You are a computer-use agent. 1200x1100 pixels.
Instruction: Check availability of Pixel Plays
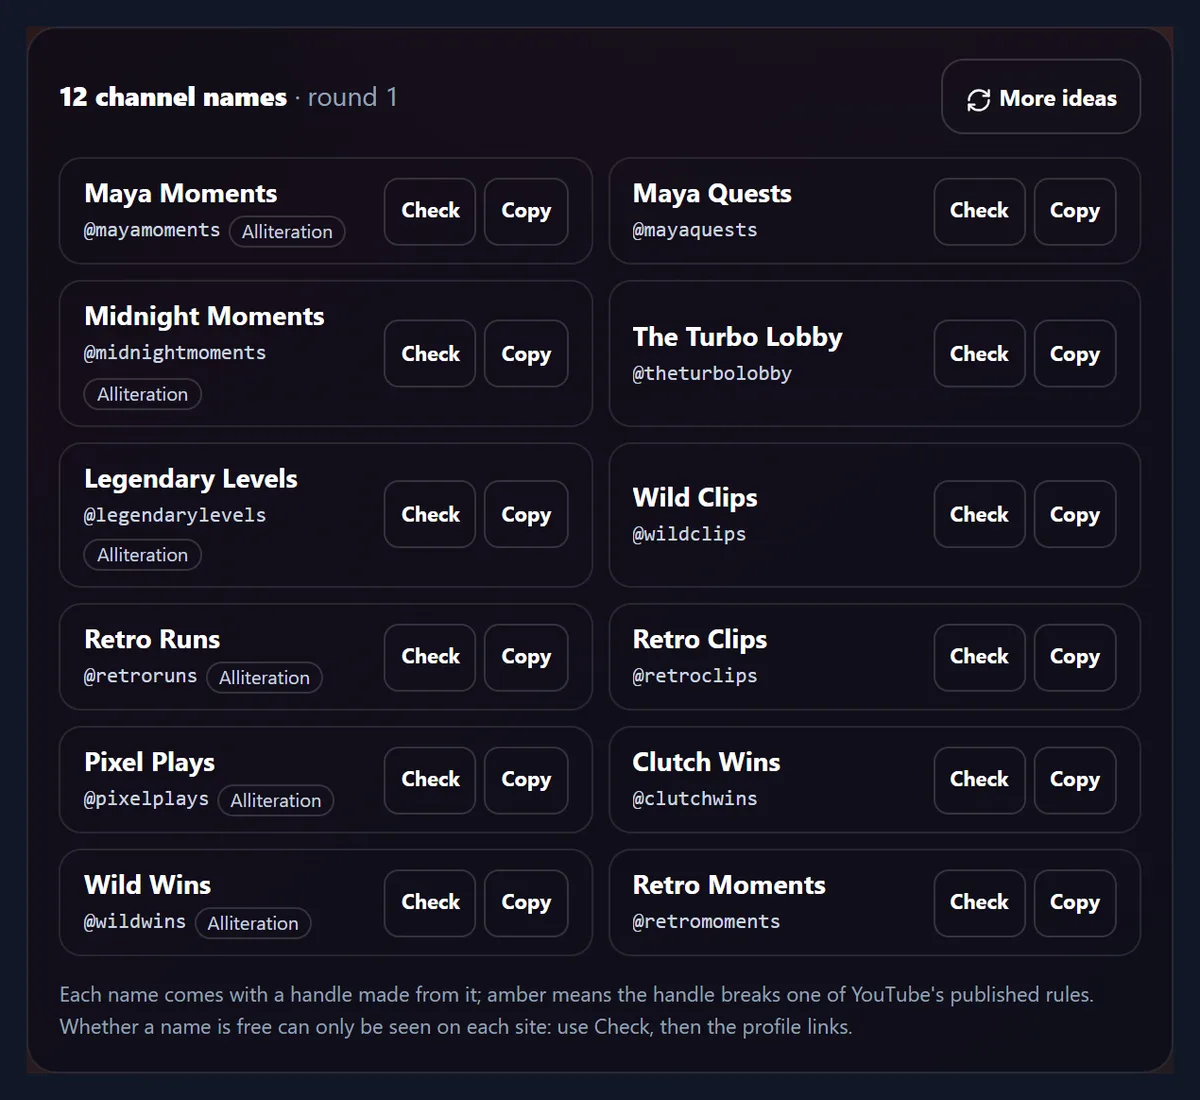(x=430, y=780)
